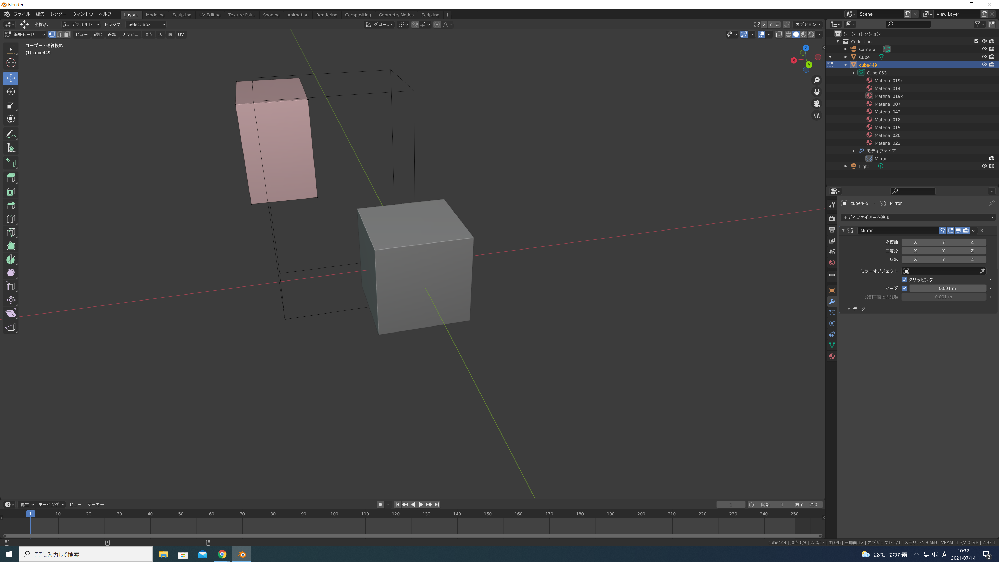Toggle the Clipping checkbox in Mirror modifier

(x=904, y=279)
